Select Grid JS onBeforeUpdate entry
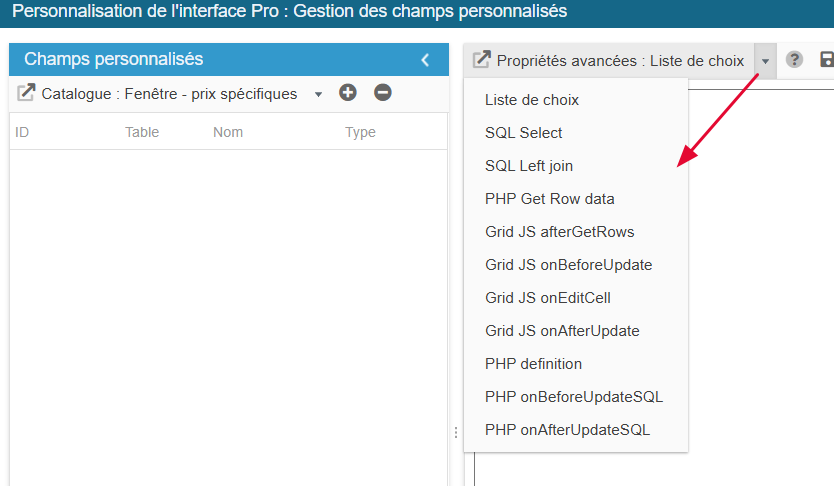Viewport: 834px width, 486px height. (568, 265)
